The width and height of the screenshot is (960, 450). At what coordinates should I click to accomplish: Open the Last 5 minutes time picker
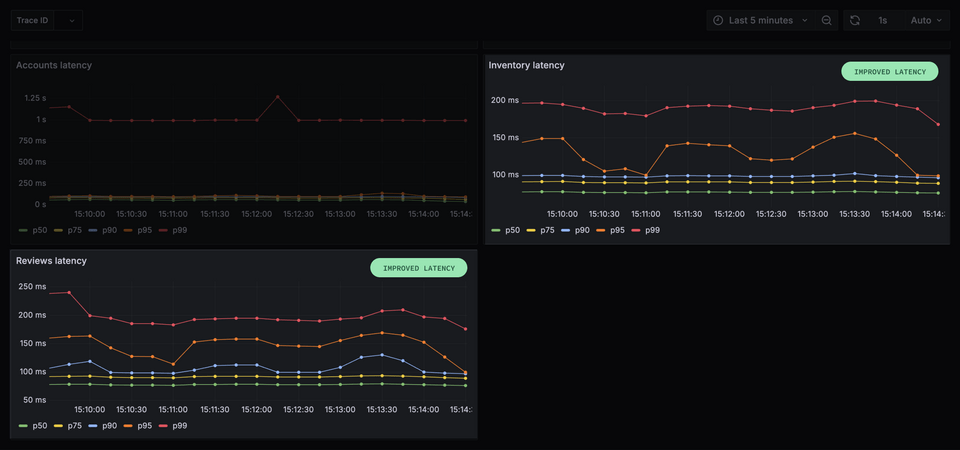pyautogui.click(x=761, y=20)
